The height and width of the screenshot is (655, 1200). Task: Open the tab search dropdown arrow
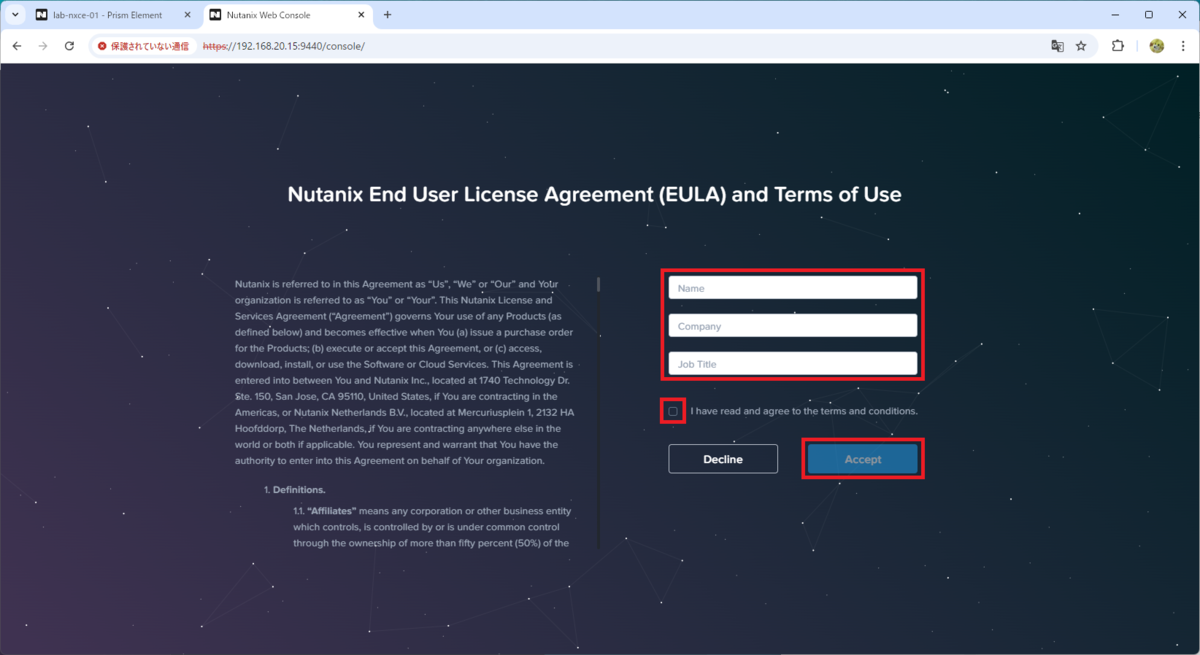(x=15, y=15)
